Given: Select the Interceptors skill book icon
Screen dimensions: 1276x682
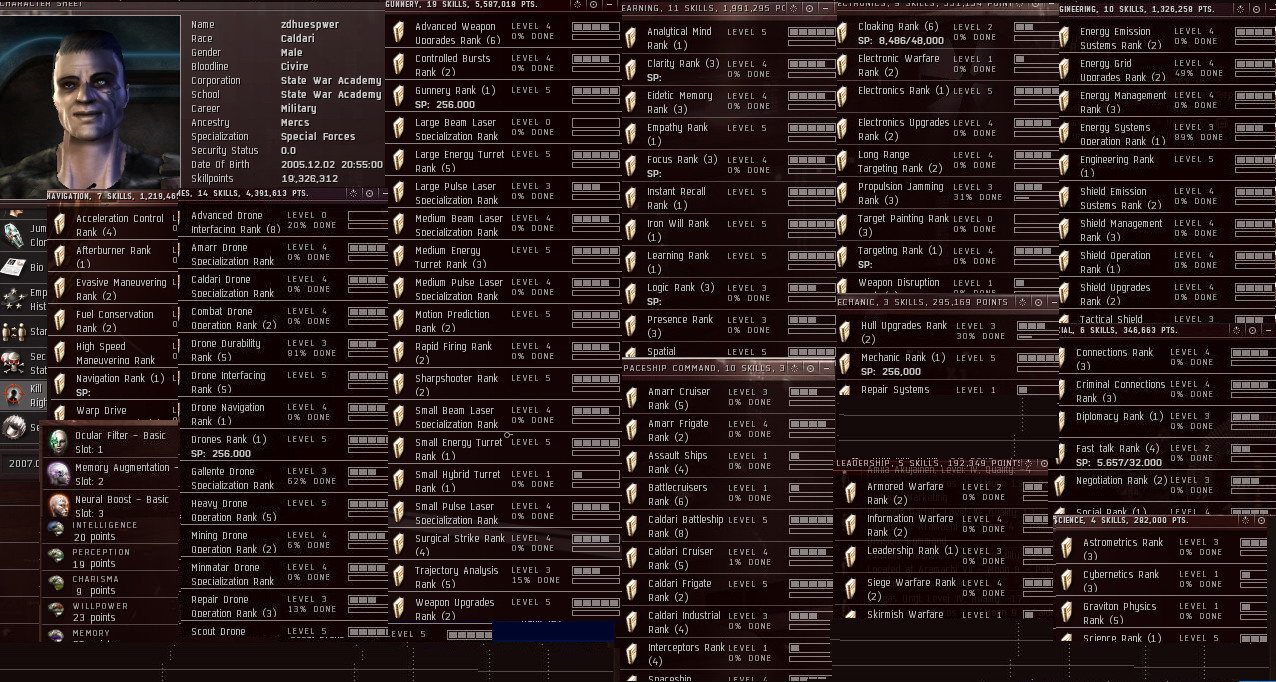Looking at the screenshot, I should [x=631, y=654].
